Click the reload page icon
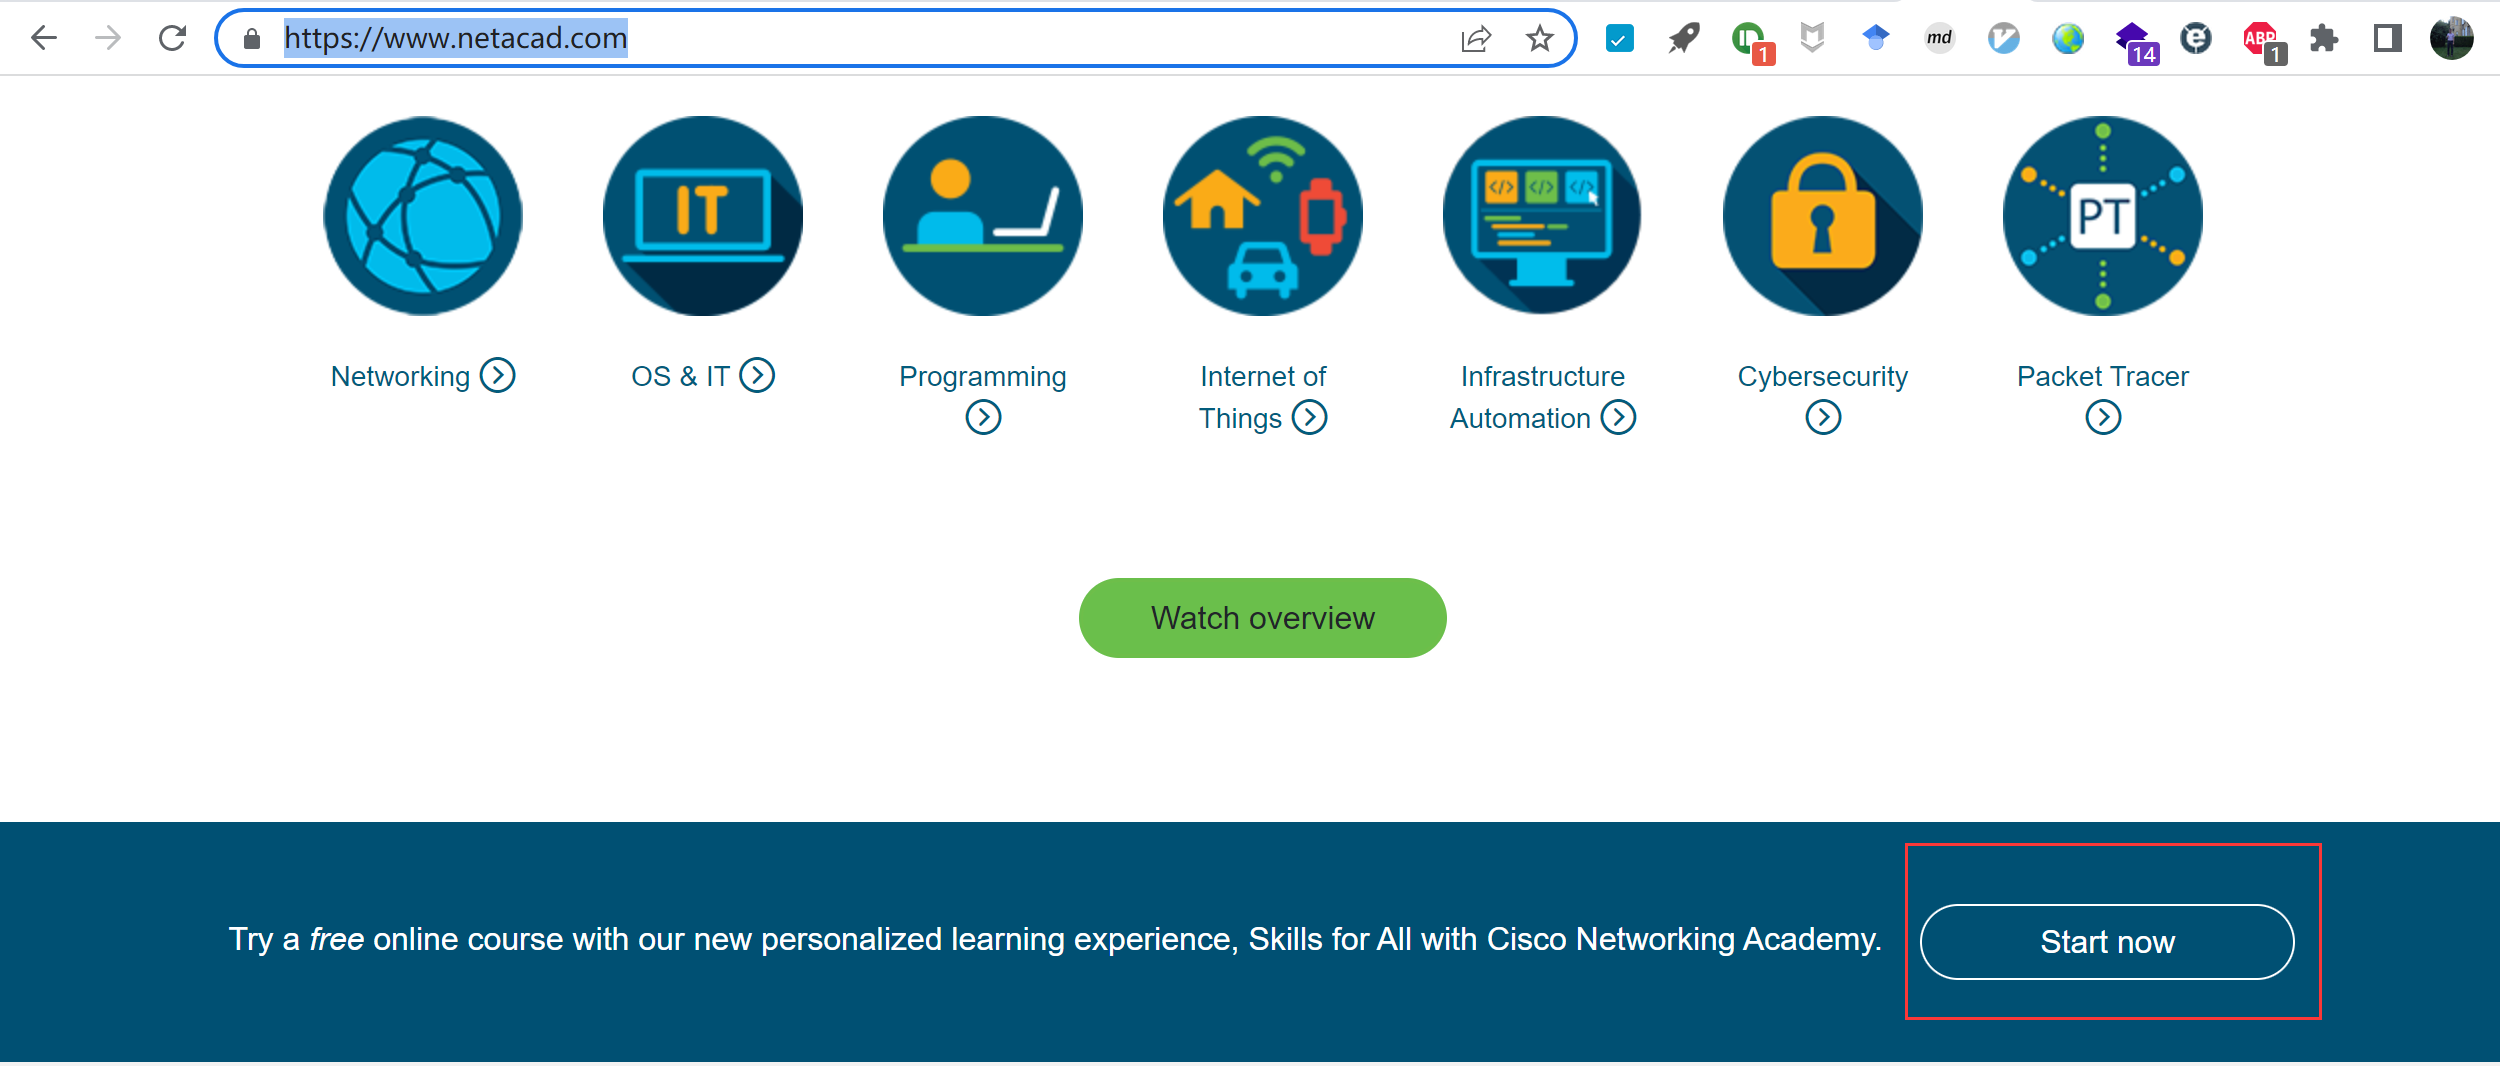This screenshot has height=1066, width=2500. click(x=172, y=38)
